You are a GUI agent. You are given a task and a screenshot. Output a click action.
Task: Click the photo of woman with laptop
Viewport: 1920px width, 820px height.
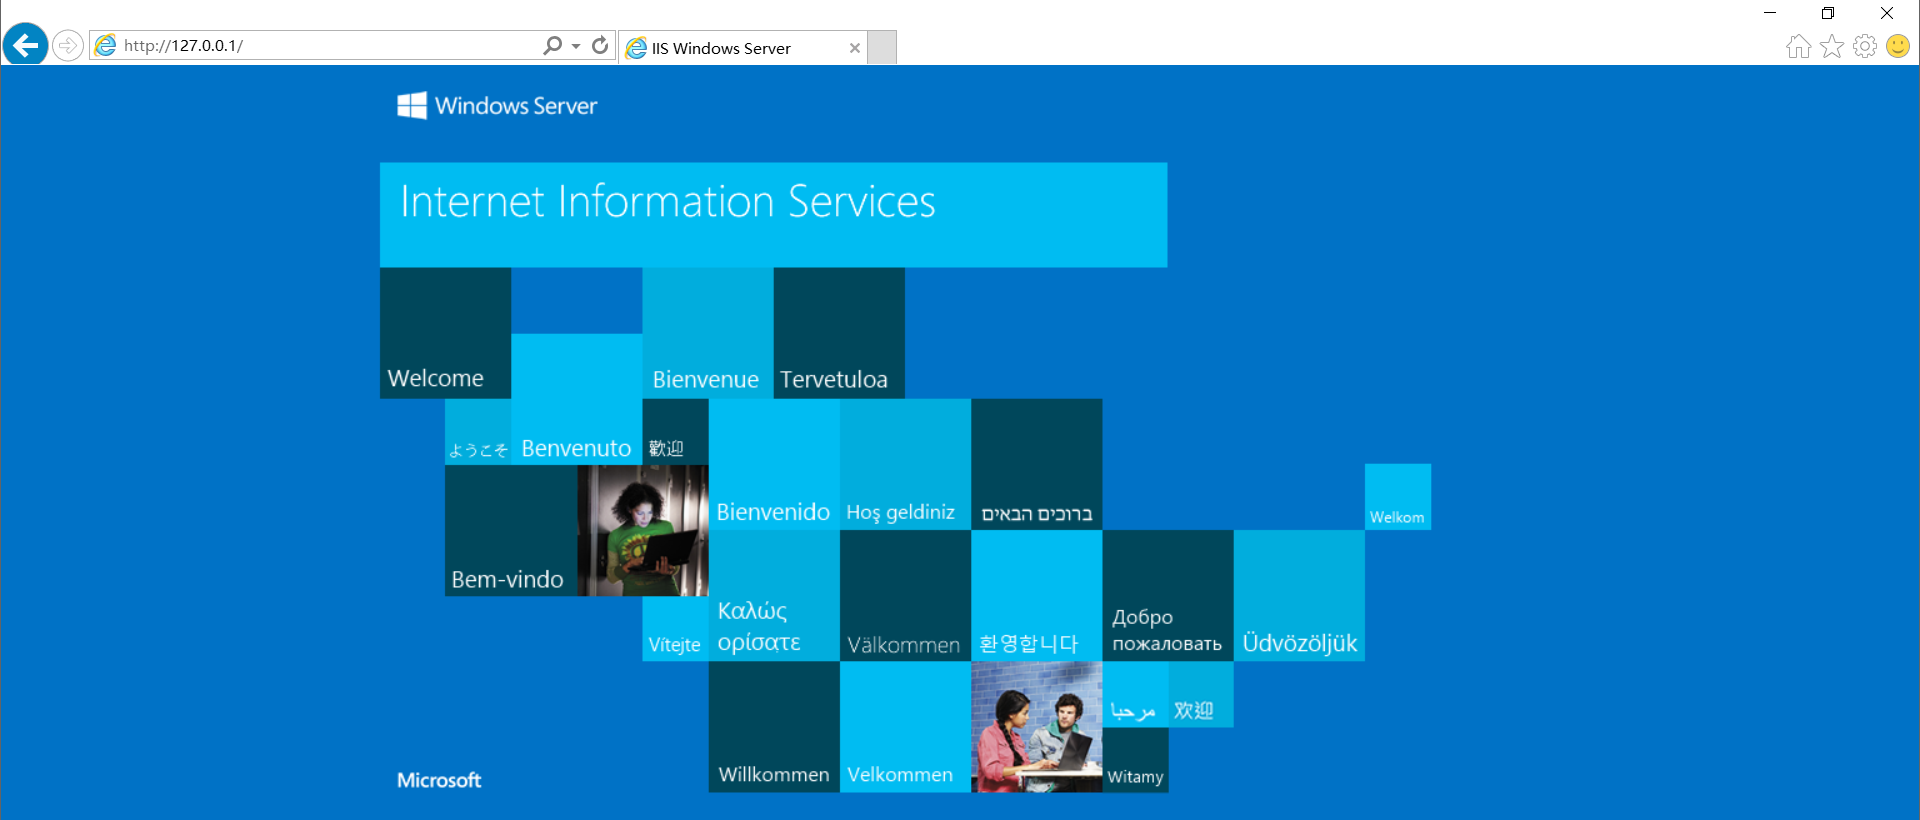coord(643,530)
